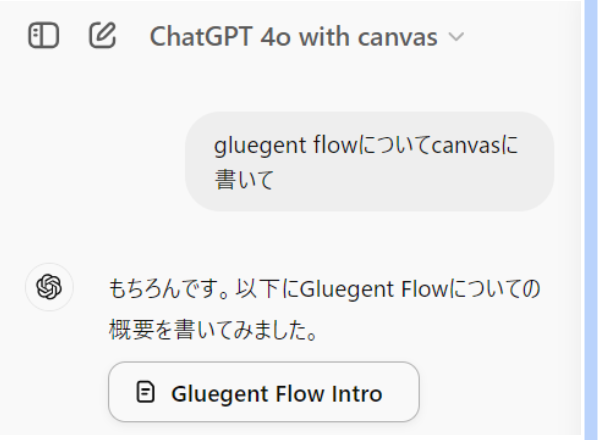
Task: Click 書いて on the user message's second line
Action: pos(244,179)
